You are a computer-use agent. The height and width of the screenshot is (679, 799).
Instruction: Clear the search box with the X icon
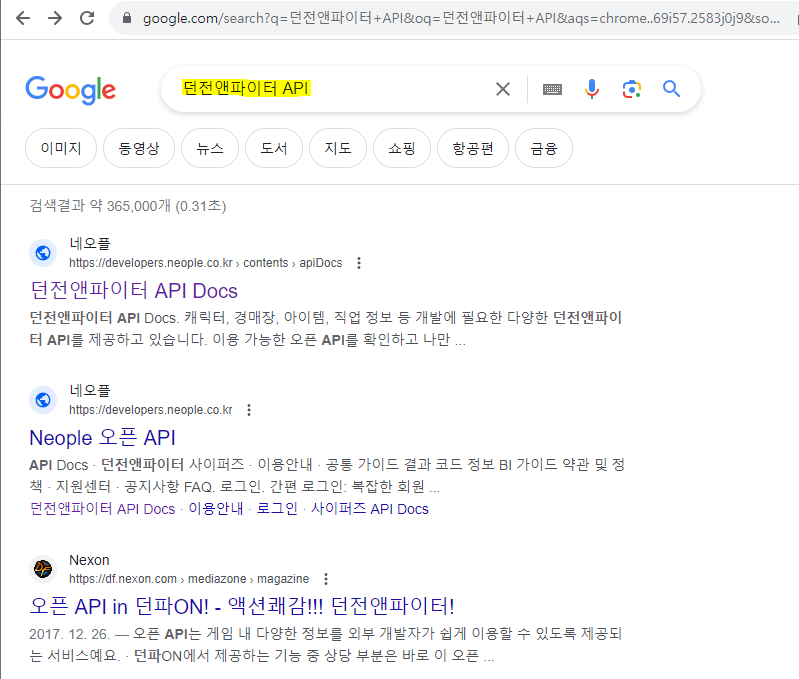coord(503,89)
